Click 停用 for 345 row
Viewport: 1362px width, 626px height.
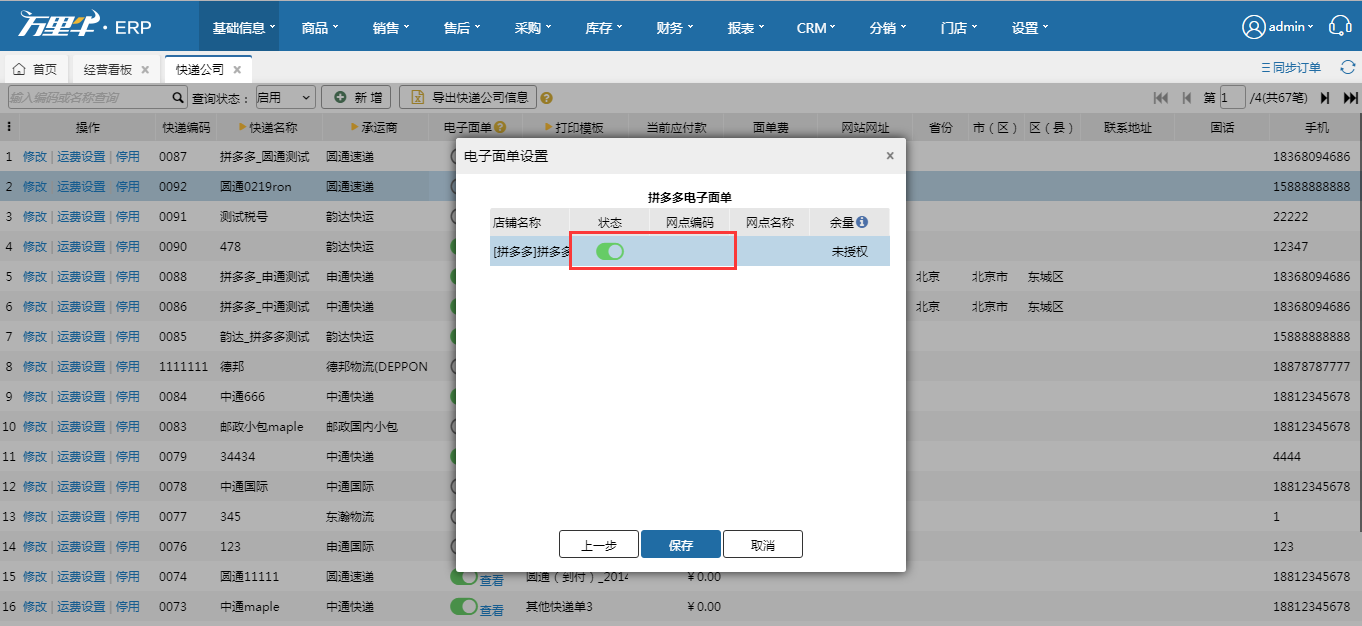pos(128,517)
